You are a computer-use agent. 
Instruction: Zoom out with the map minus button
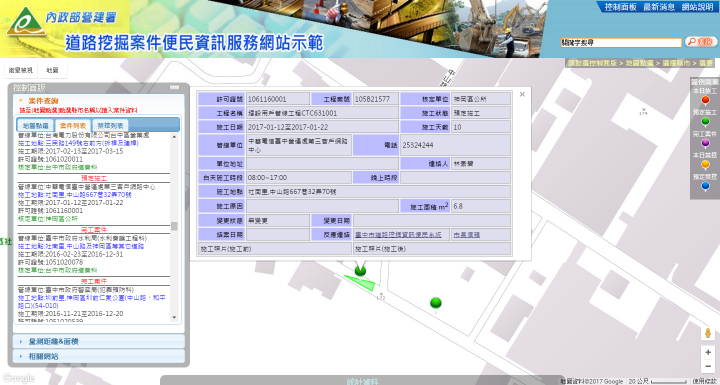point(708,366)
